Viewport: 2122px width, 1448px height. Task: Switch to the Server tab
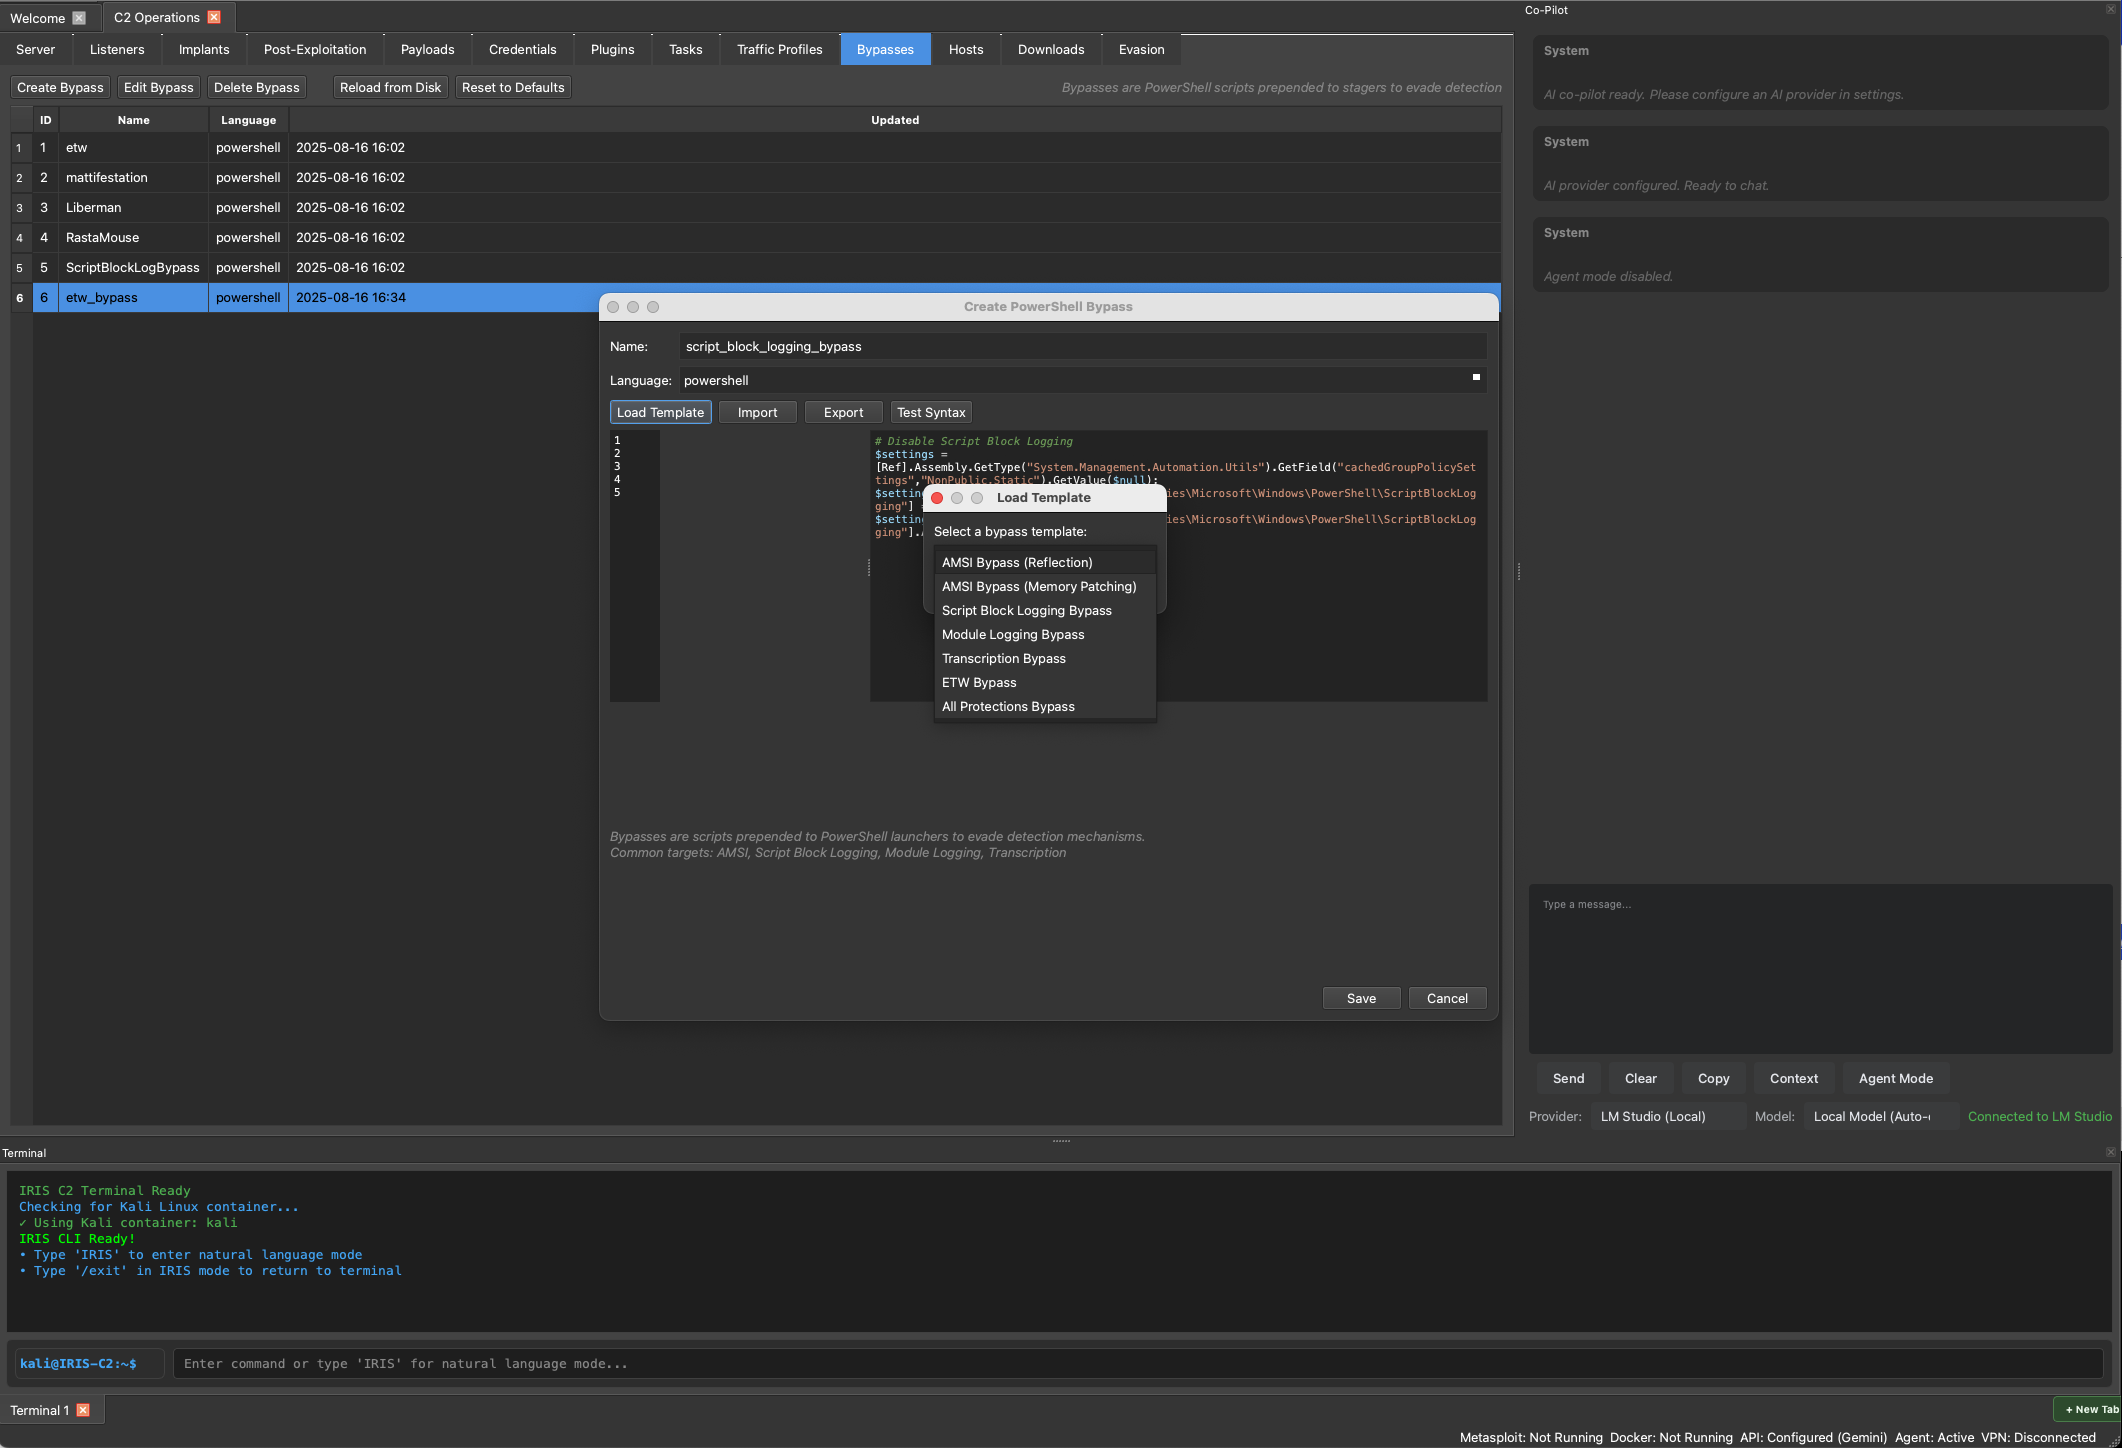pyautogui.click(x=36, y=49)
